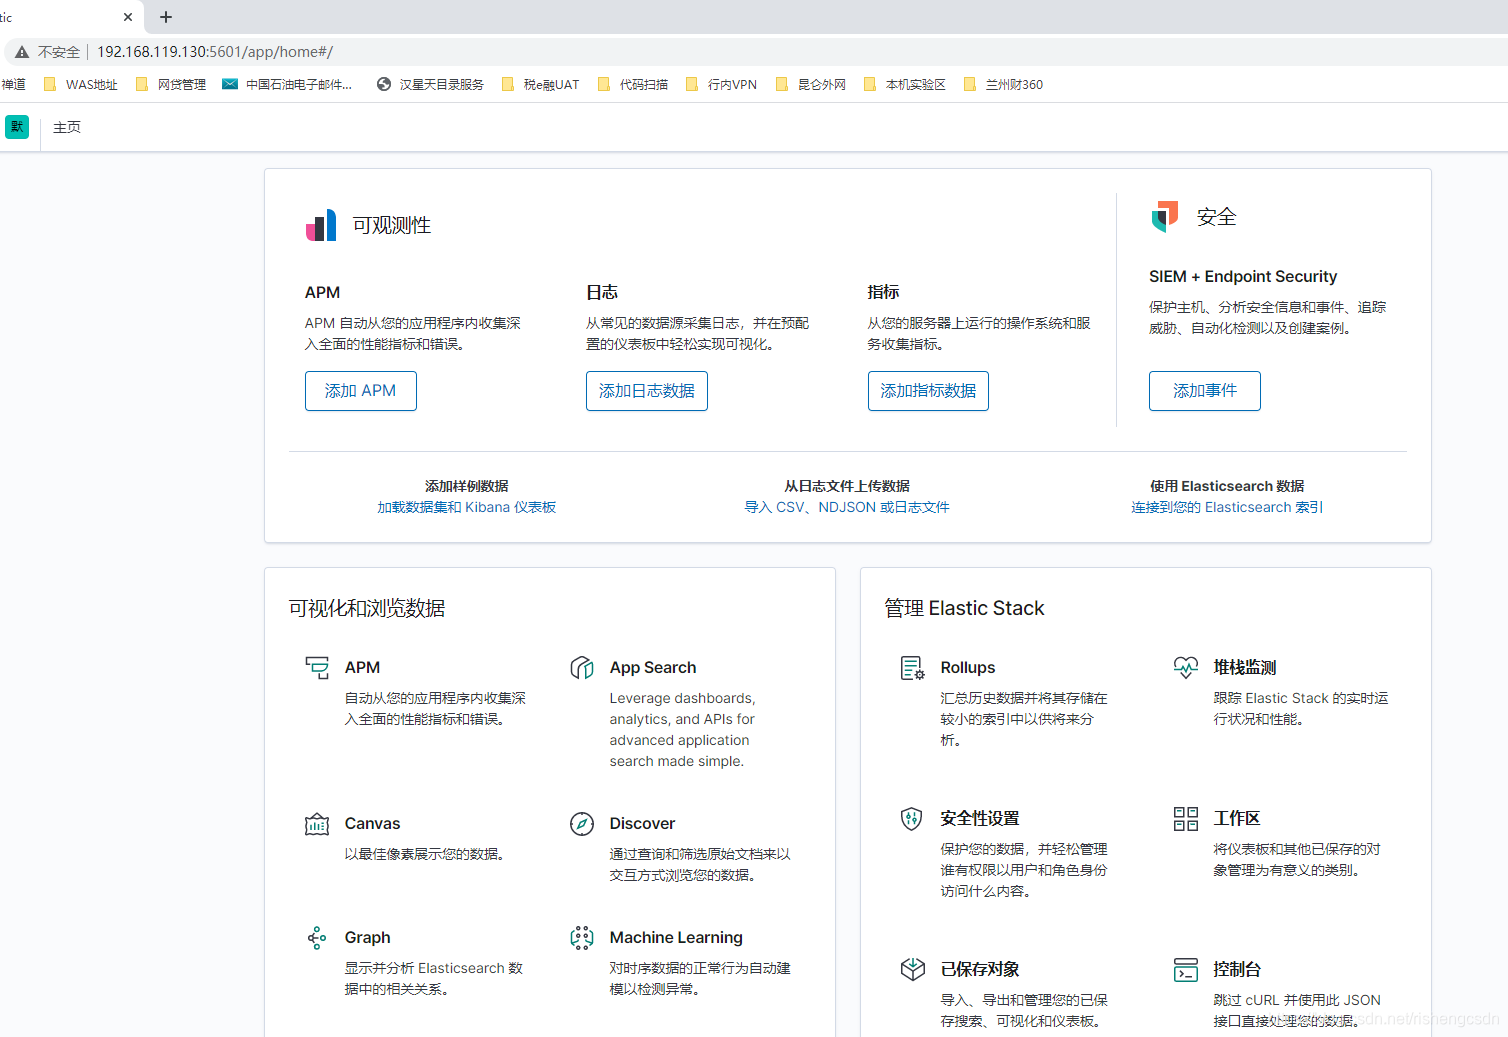
Task: Open the Discover compass icon
Action: click(x=582, y=824)
